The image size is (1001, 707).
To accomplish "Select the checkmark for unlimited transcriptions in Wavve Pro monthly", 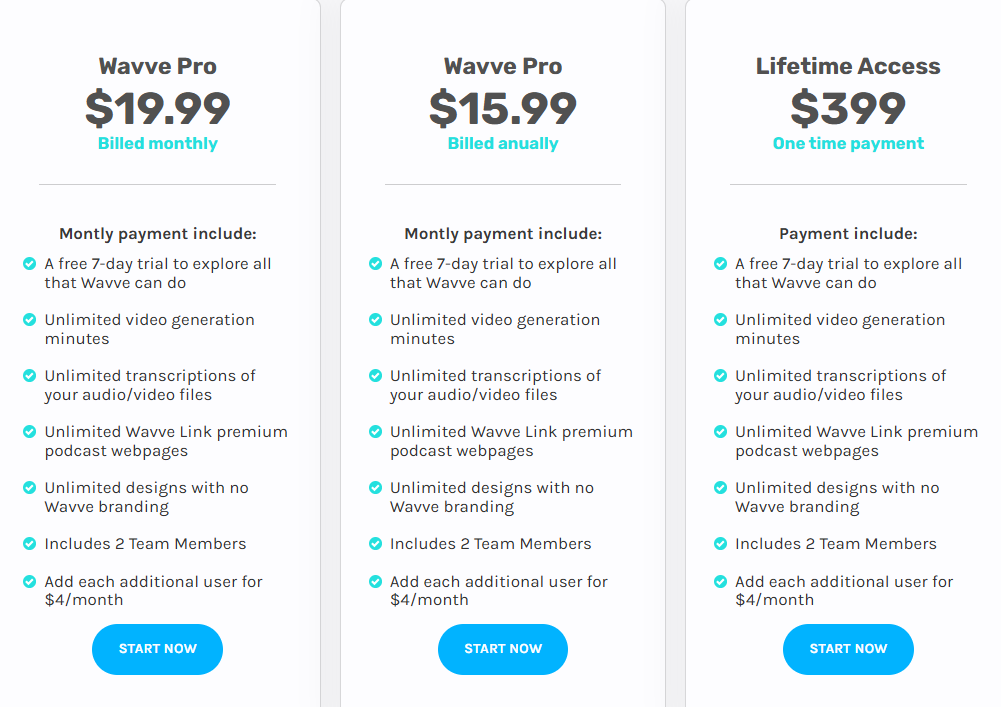I will coord(28,376).
